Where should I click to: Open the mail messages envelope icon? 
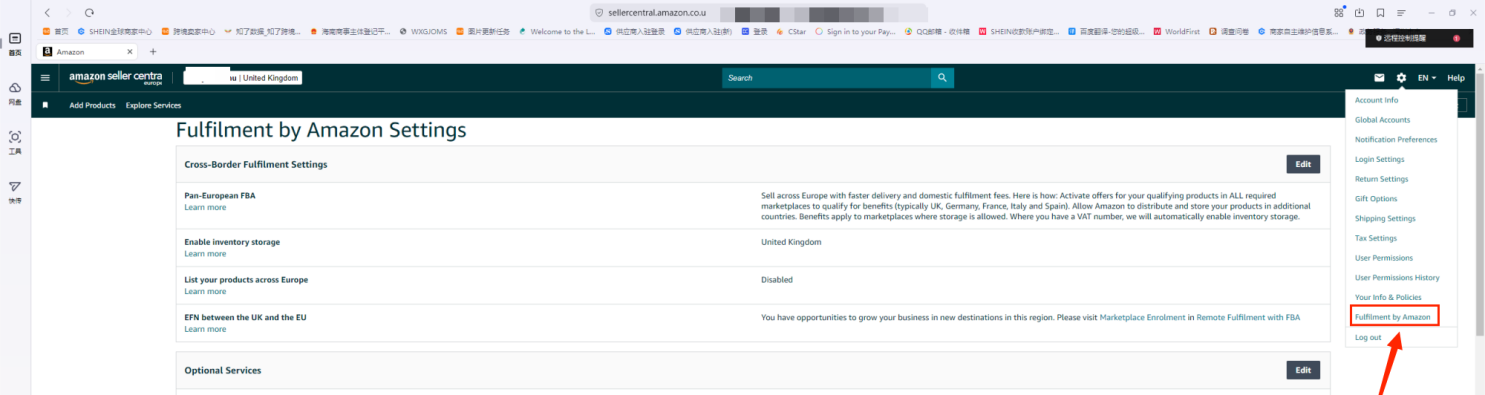[1379, 78]
